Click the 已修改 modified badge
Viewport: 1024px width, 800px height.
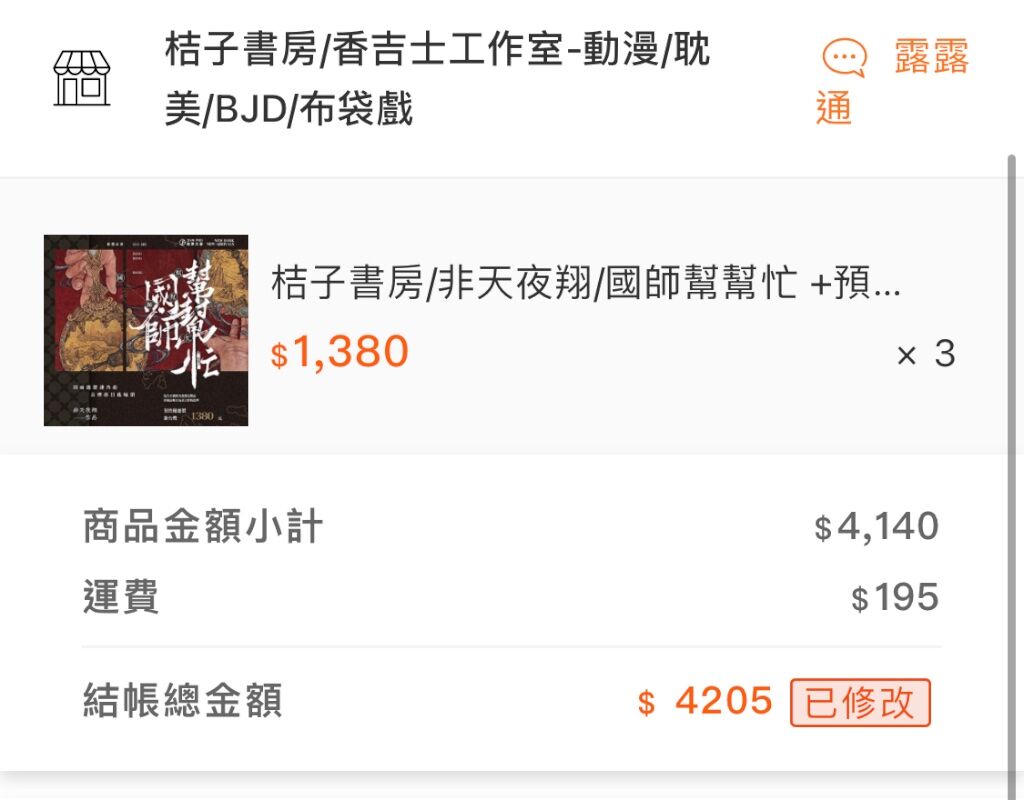coord(860,703)
